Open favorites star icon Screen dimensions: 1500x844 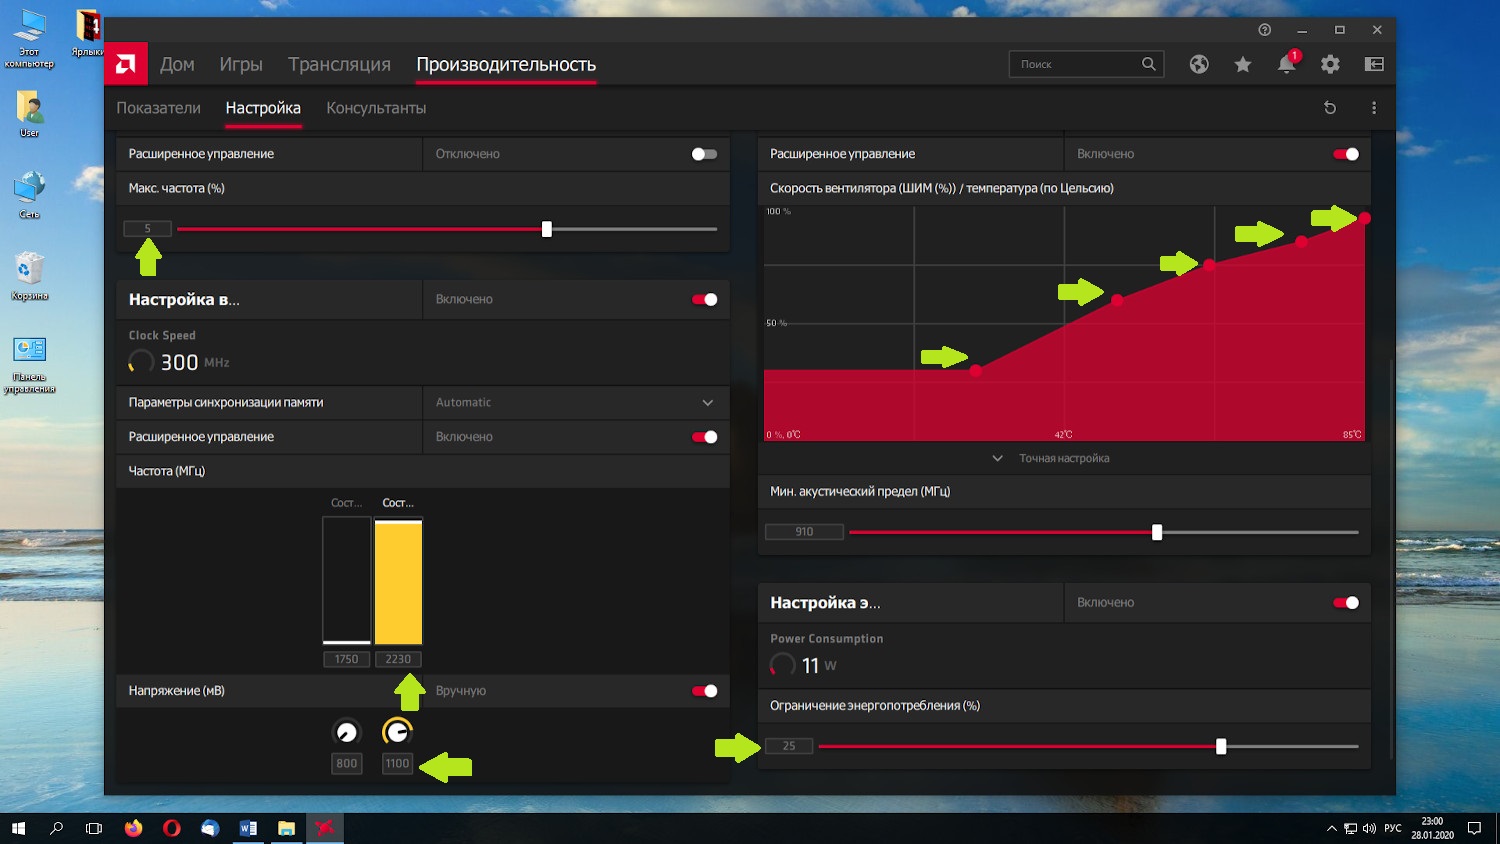coord(1243,64)
